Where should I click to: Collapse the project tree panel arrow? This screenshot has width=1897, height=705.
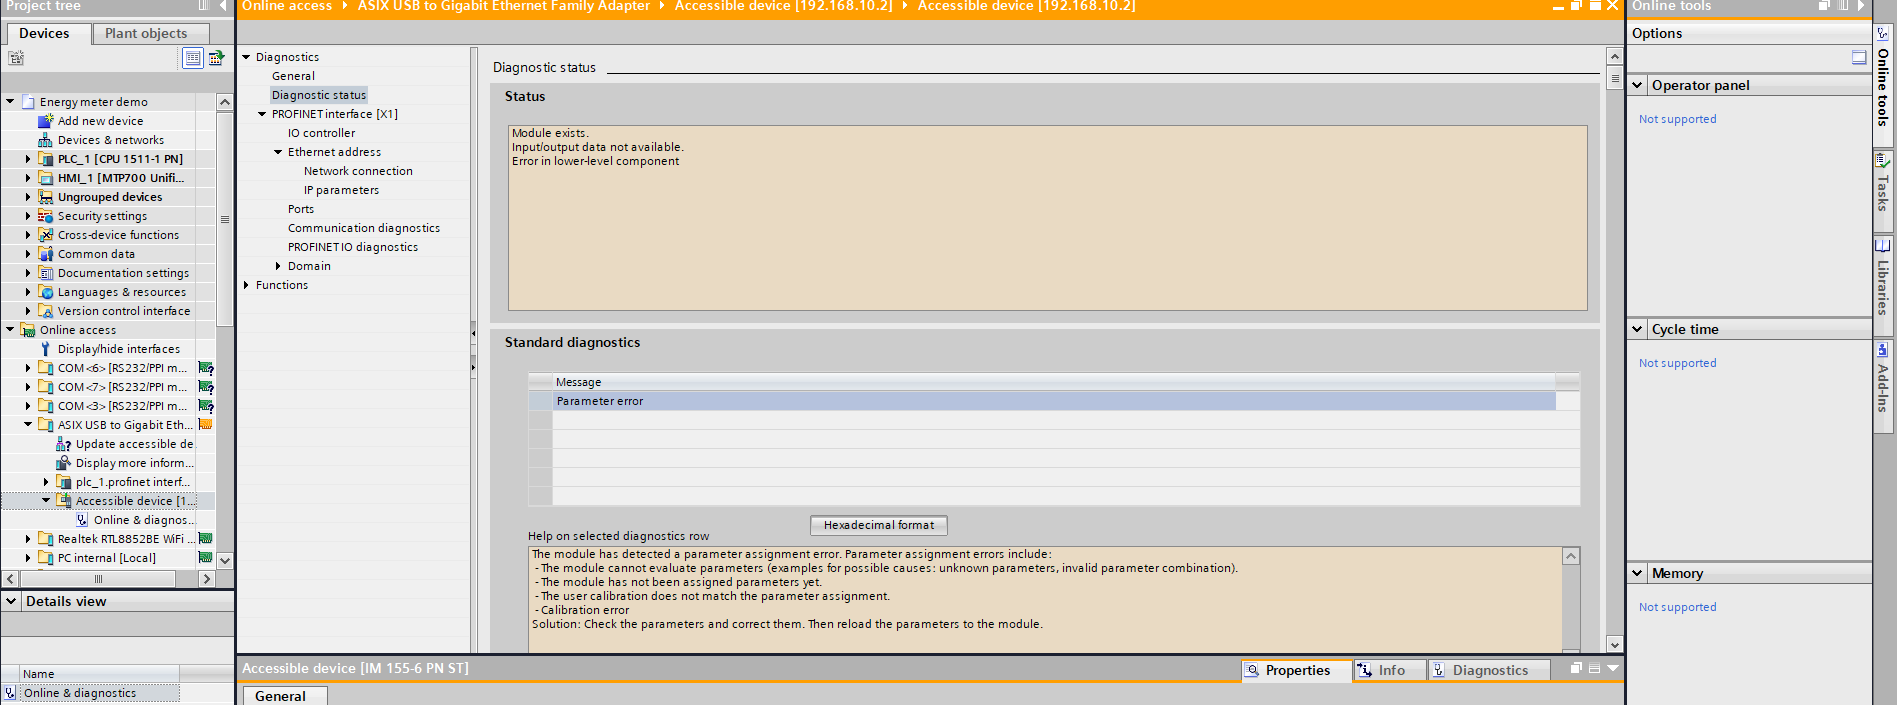(x=222, y=6)
